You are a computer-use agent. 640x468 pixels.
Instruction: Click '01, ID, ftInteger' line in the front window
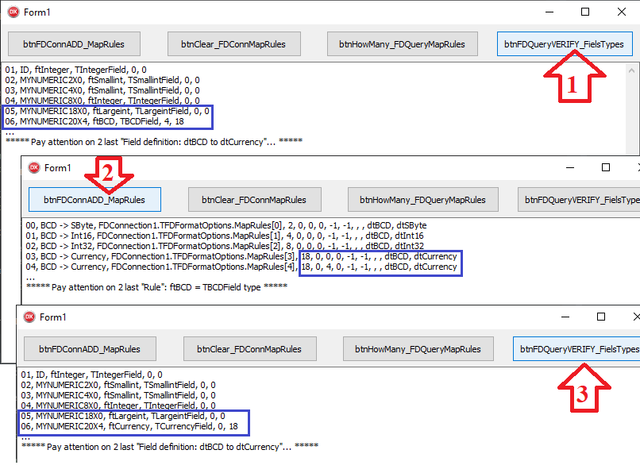pyautogui.click(x=92, y=375)
